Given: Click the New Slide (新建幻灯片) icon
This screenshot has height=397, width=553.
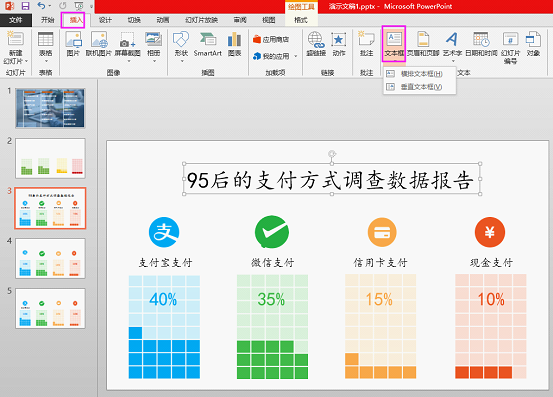Looking at the screenshot, I should [15, 39].
